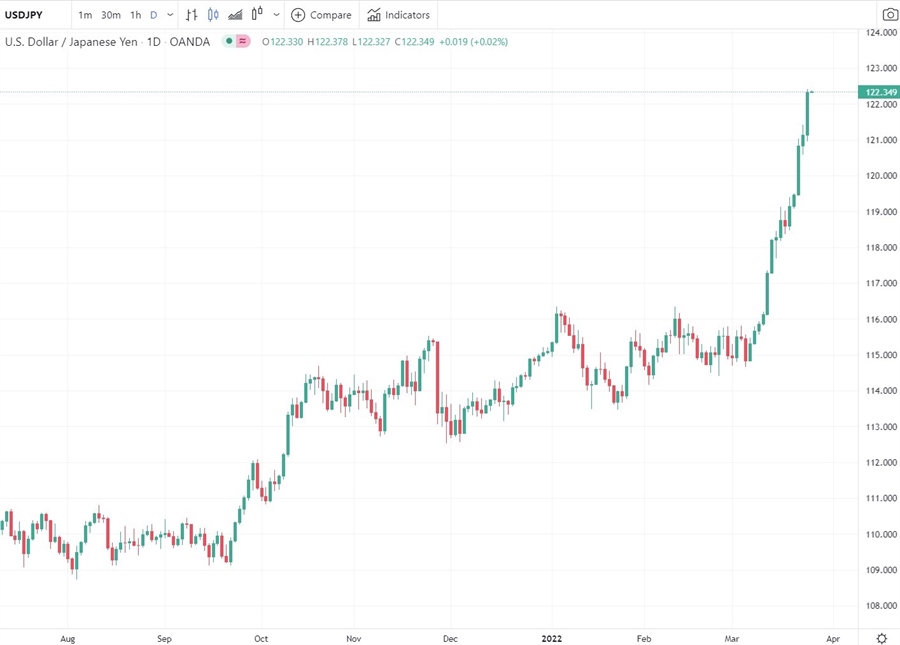Click the Apr label on time axis
The width and height of the screenshot is (900, 645).
[833, 639]
